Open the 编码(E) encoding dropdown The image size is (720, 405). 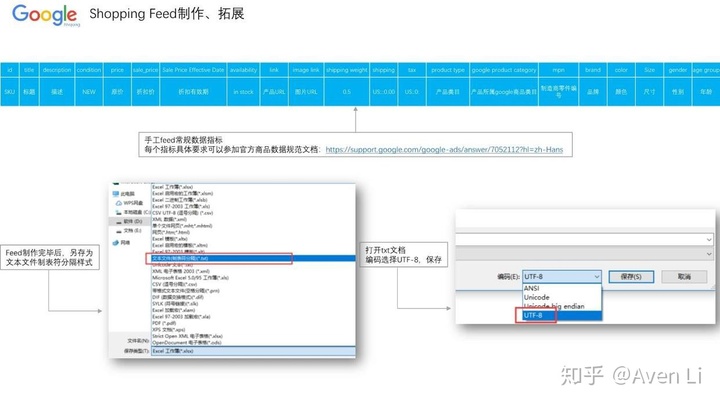[562, 276]
